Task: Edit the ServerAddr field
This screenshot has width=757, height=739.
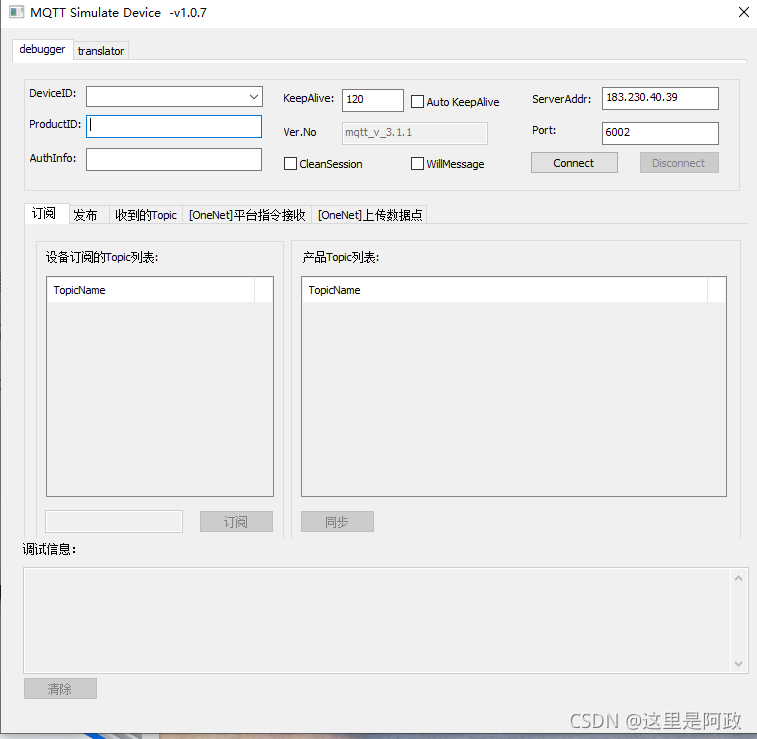Action: pos(660,98)
